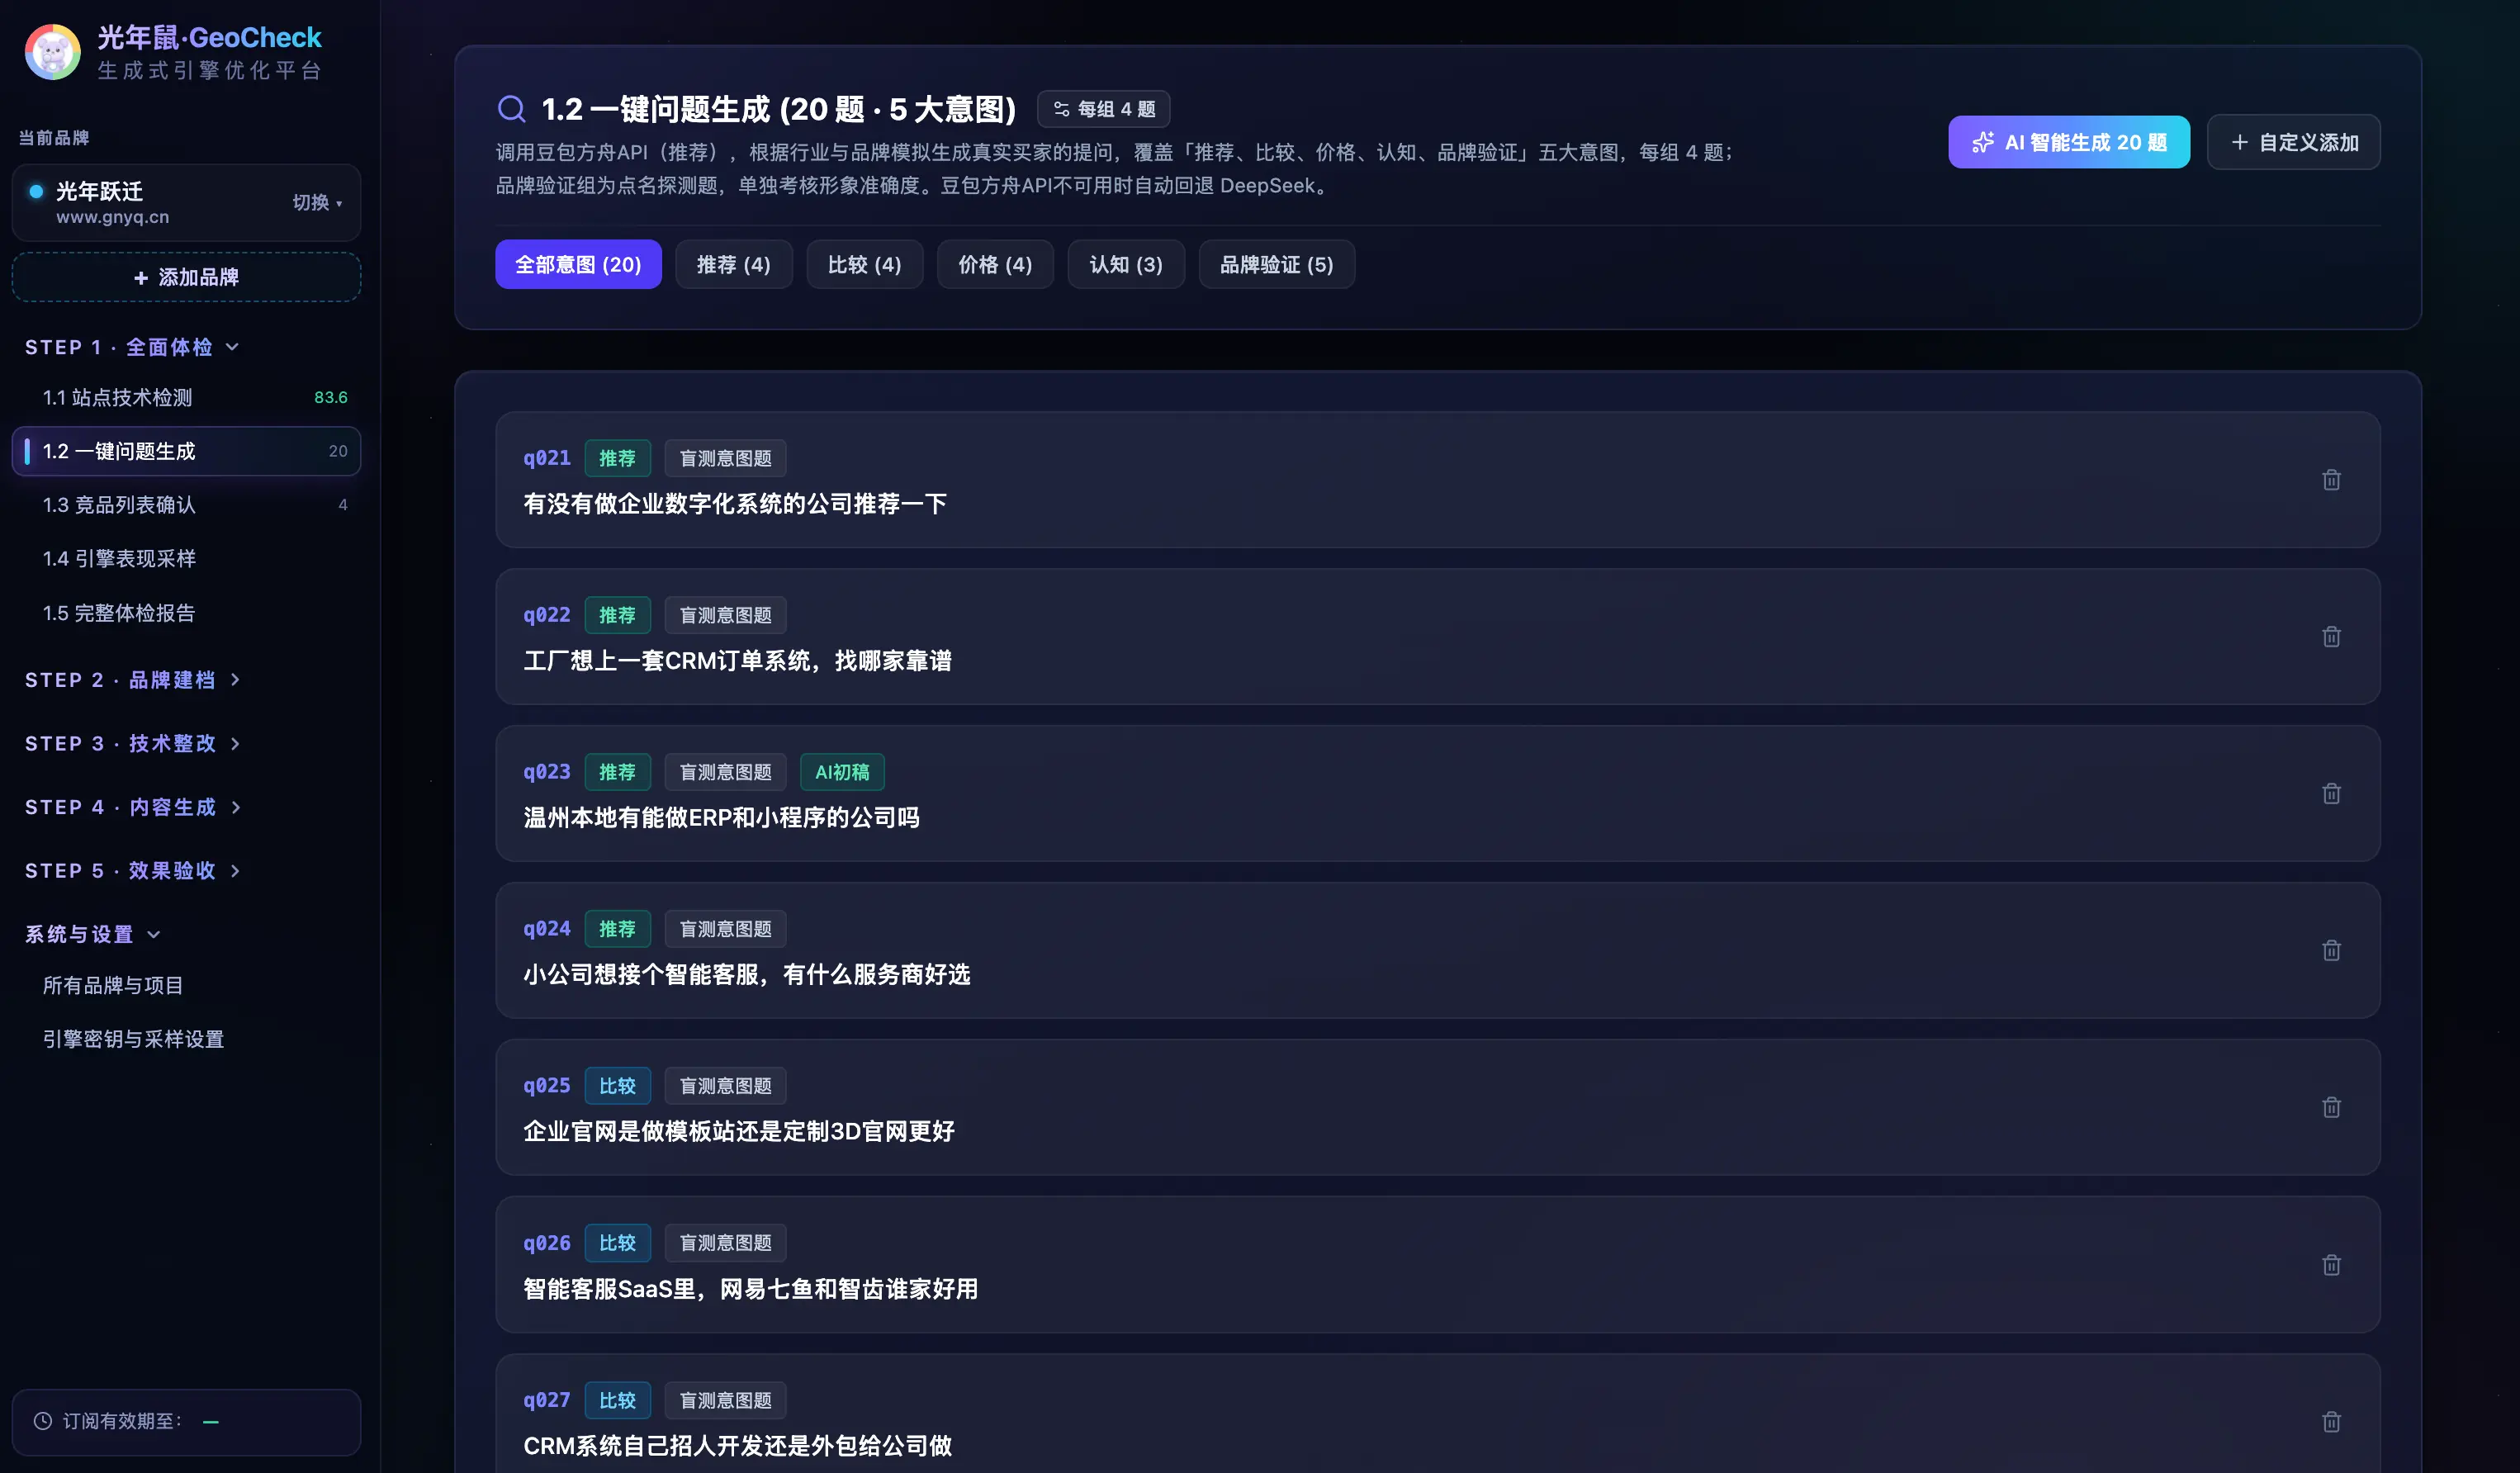Click the 自定义添加 button

(2293, 142)
